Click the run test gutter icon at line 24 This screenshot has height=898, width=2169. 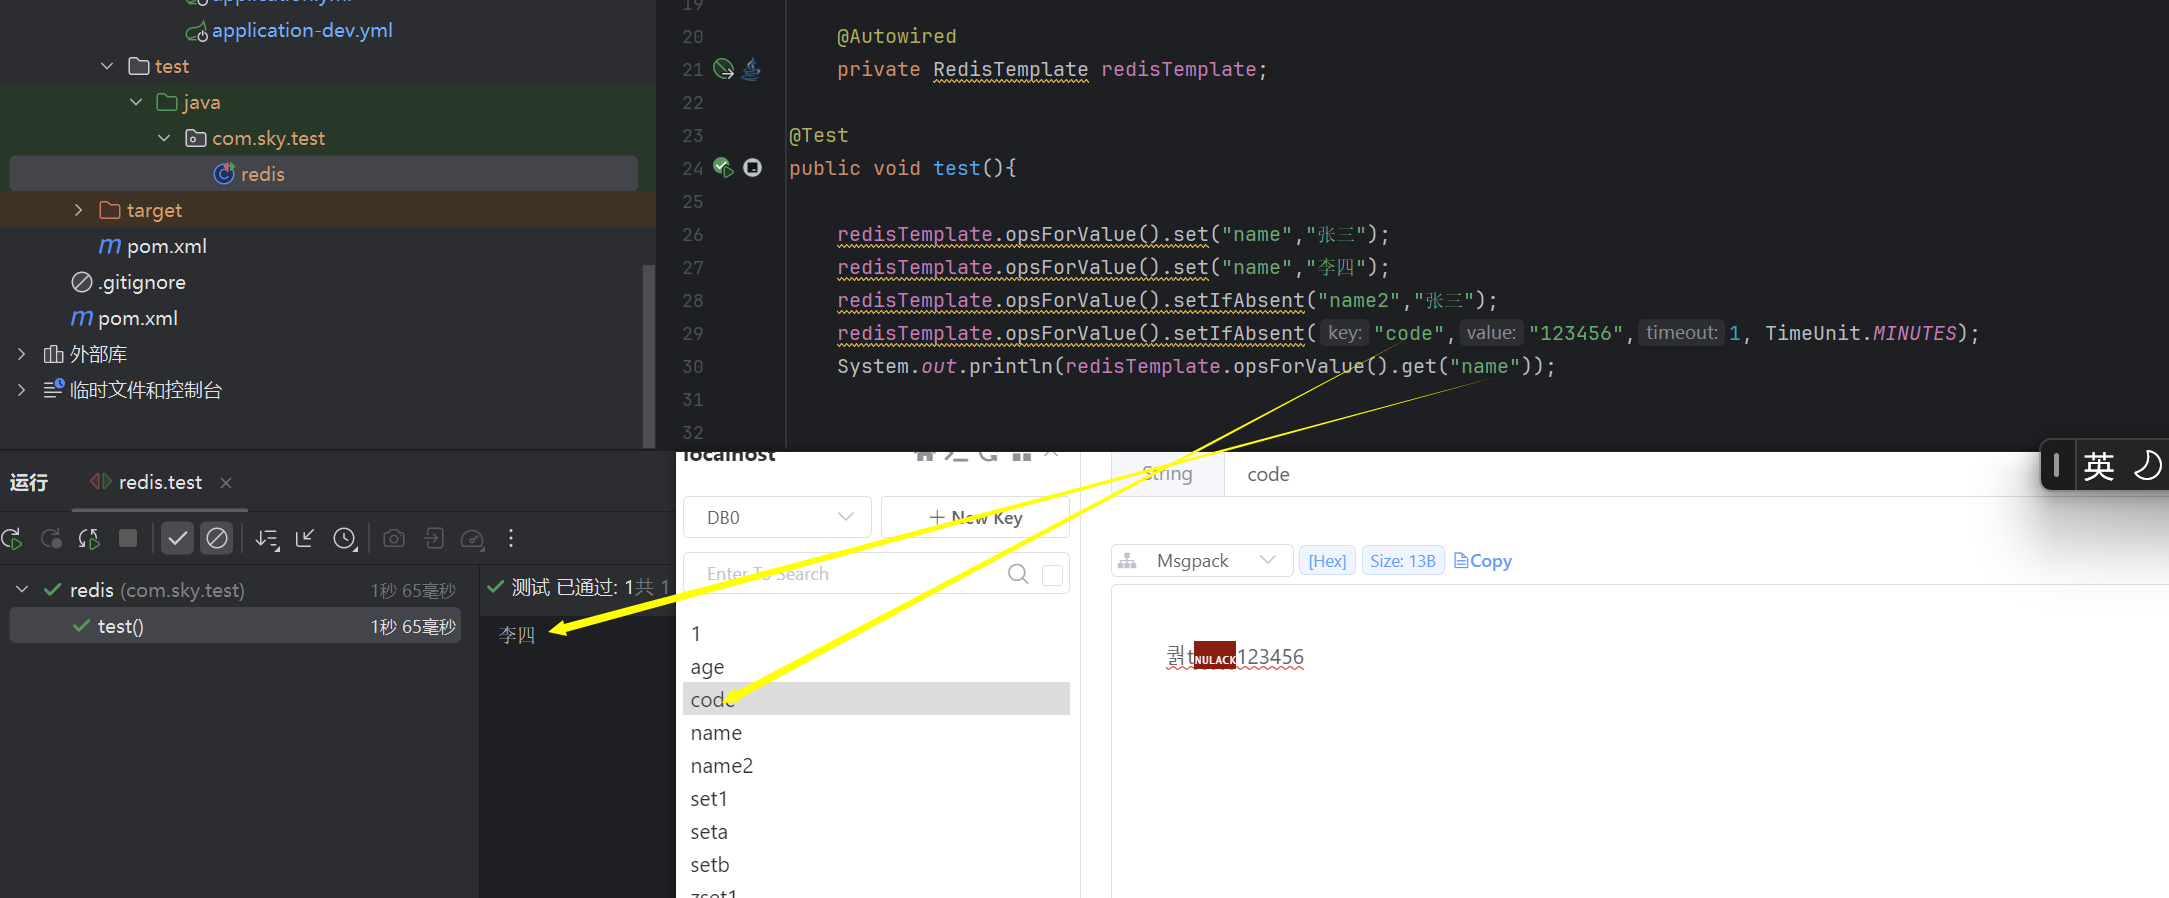(723, 168)
